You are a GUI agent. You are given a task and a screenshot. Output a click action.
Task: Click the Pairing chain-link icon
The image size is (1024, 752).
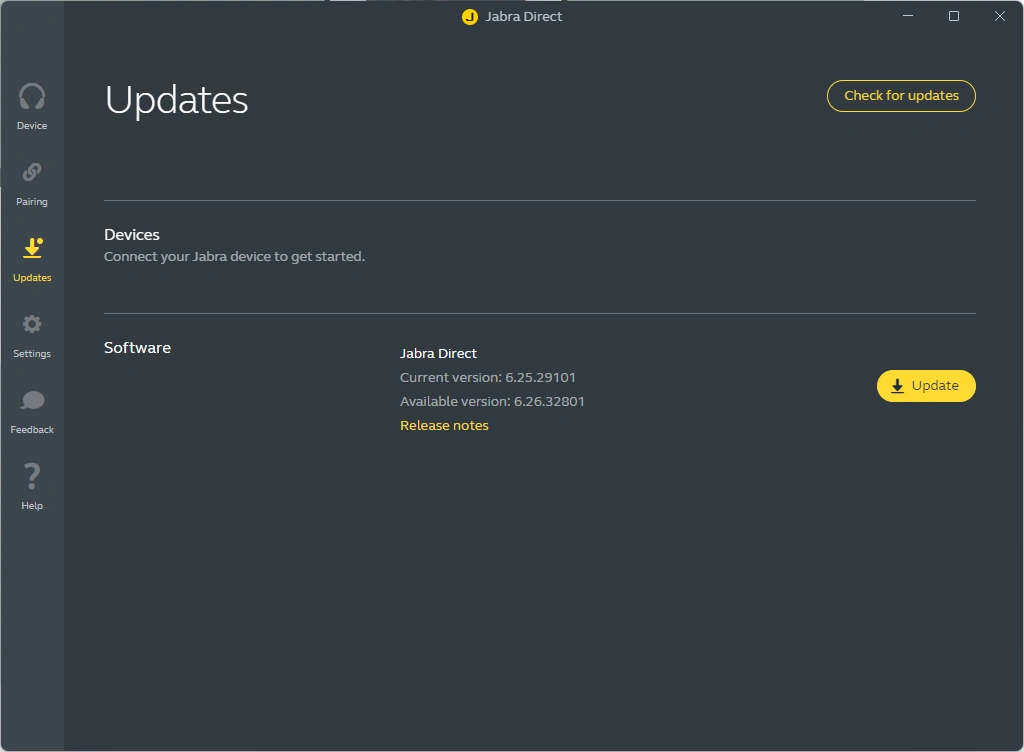[32, 173]
